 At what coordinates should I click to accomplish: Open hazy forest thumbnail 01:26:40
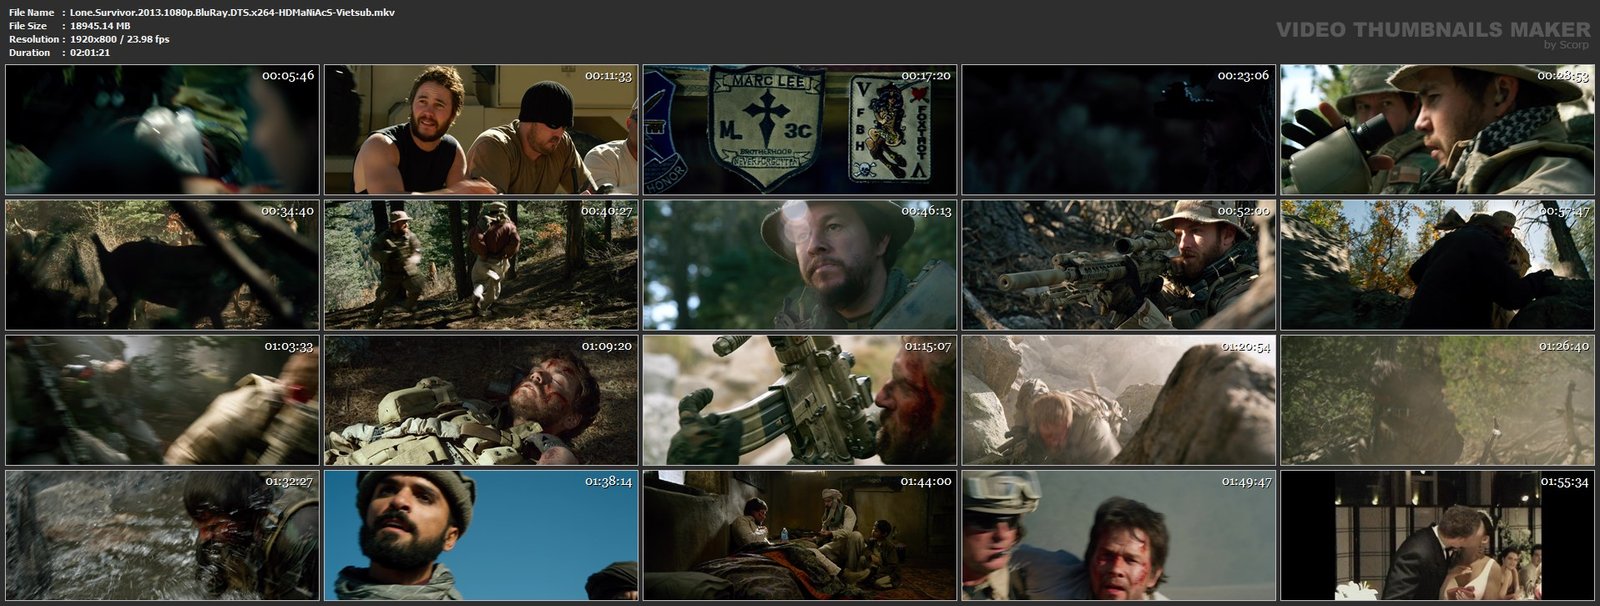click(x=1438, y=400)
